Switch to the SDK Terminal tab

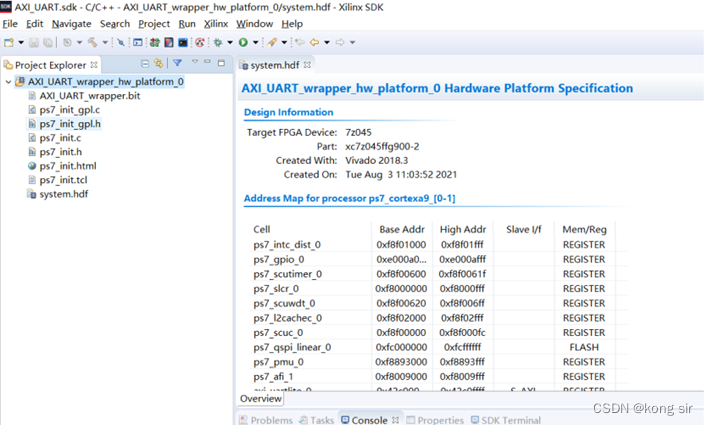(x=506, y=420)
